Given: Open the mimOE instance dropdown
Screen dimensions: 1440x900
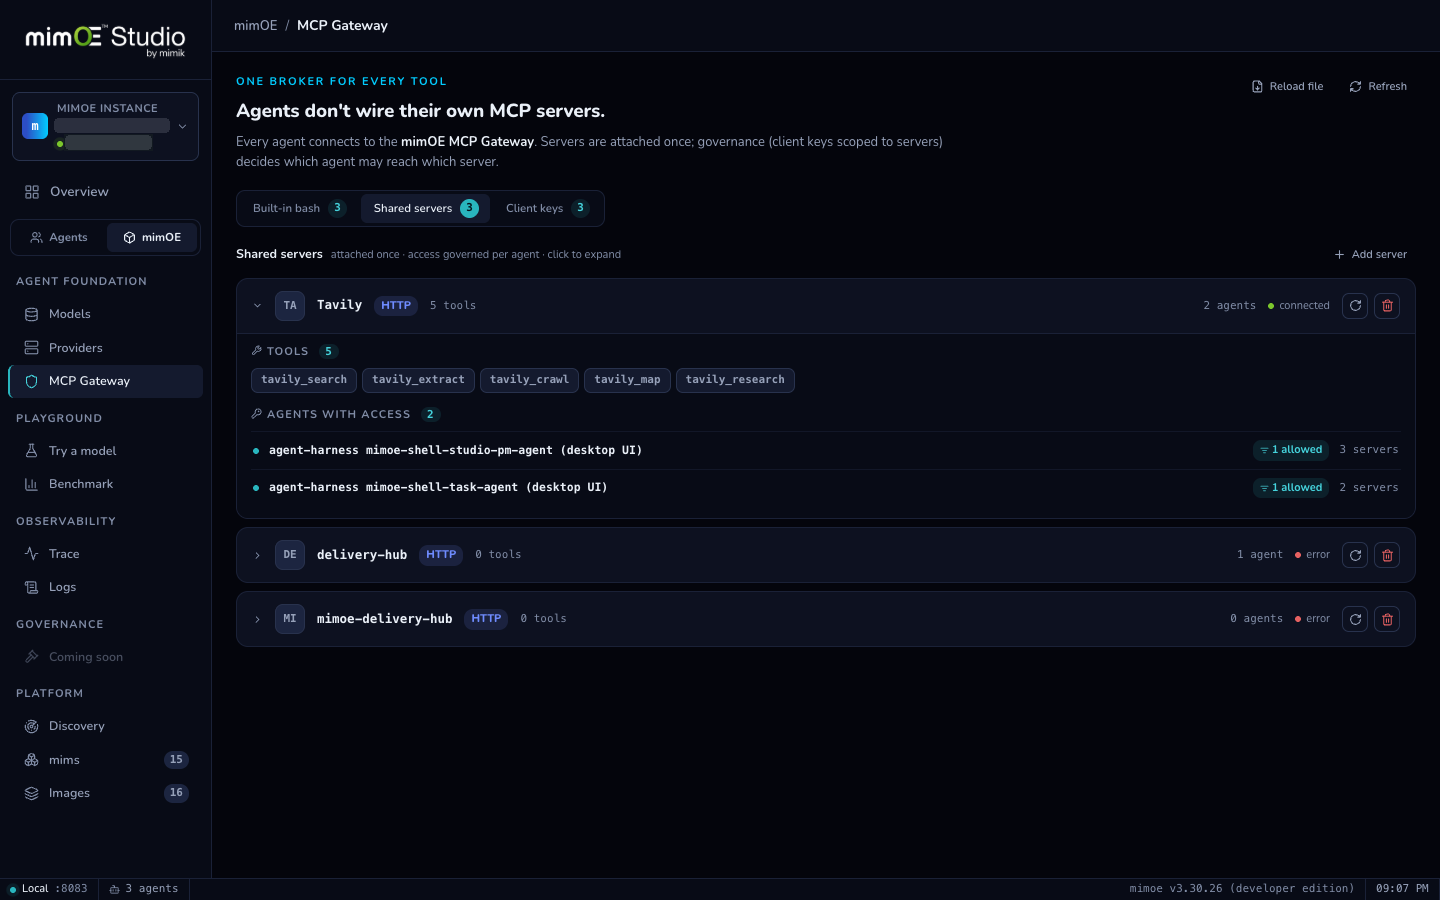Looking at the screenshot, I should tap(182, 127).
